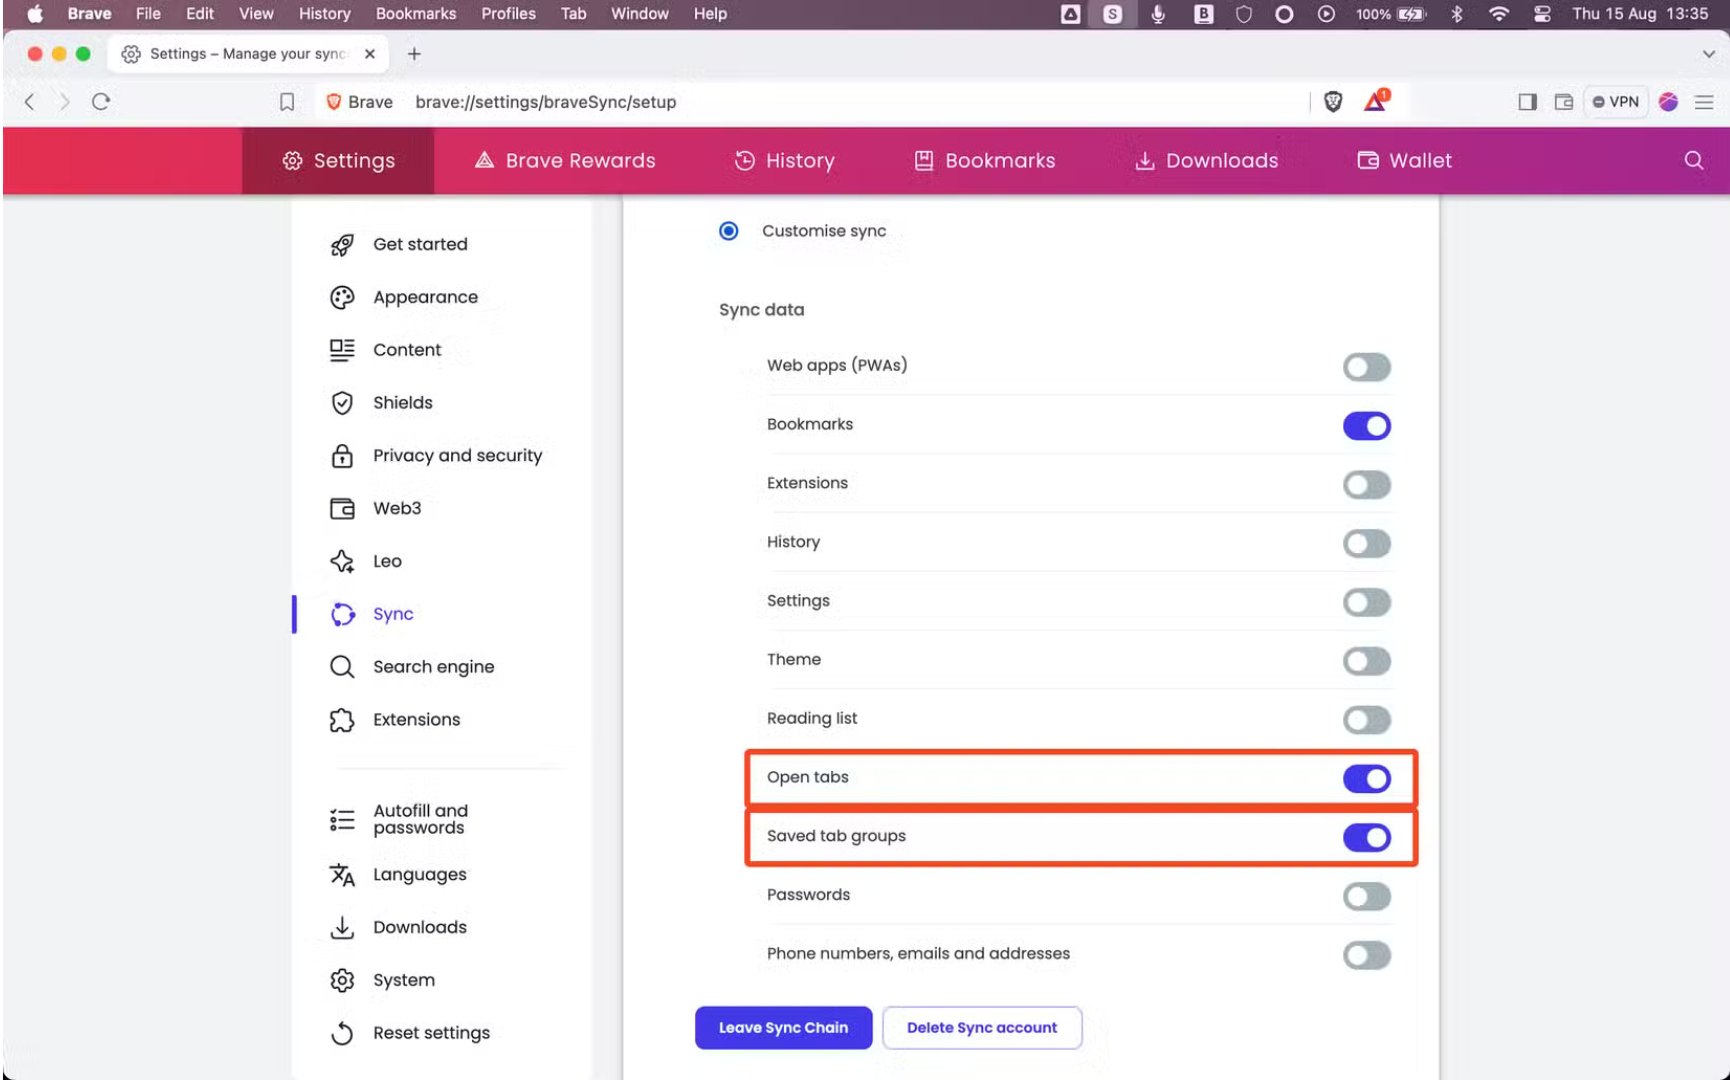Click the Delete Sync account button
This screenshot has height=1080, width=1730.
click(x=981, y=1028)
